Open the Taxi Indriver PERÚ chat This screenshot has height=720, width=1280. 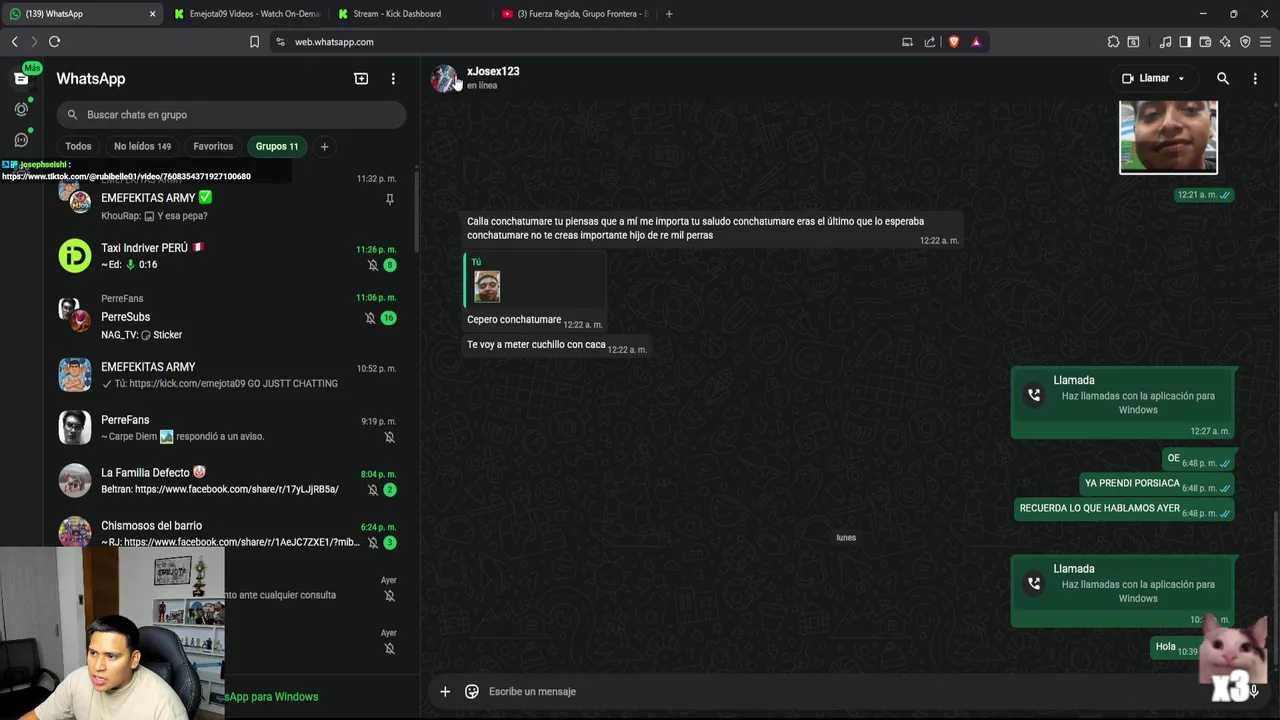231,256
